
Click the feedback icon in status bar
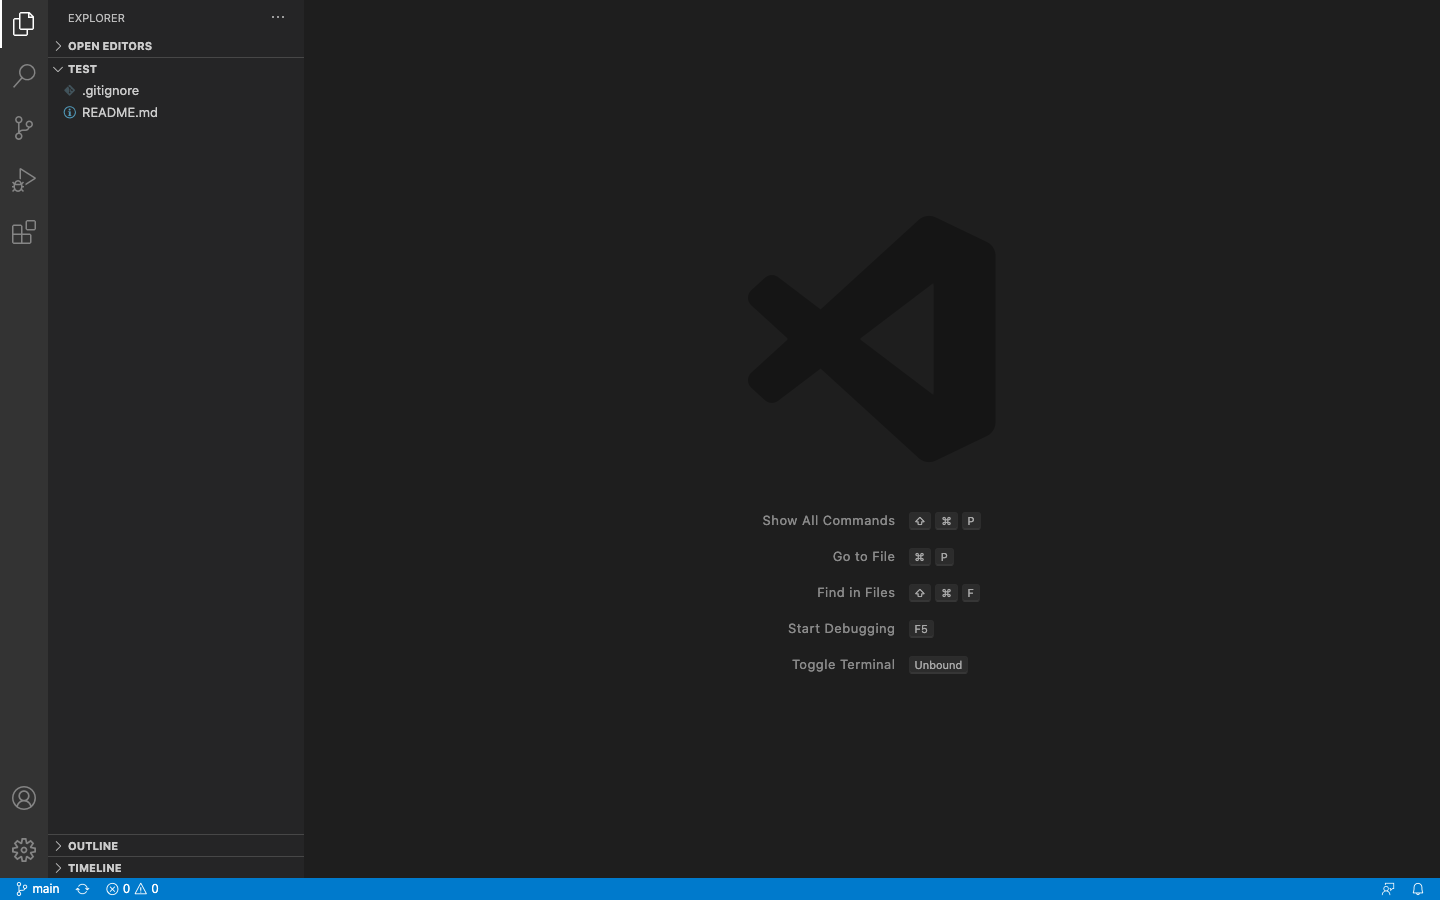[x=1388, y=889]
